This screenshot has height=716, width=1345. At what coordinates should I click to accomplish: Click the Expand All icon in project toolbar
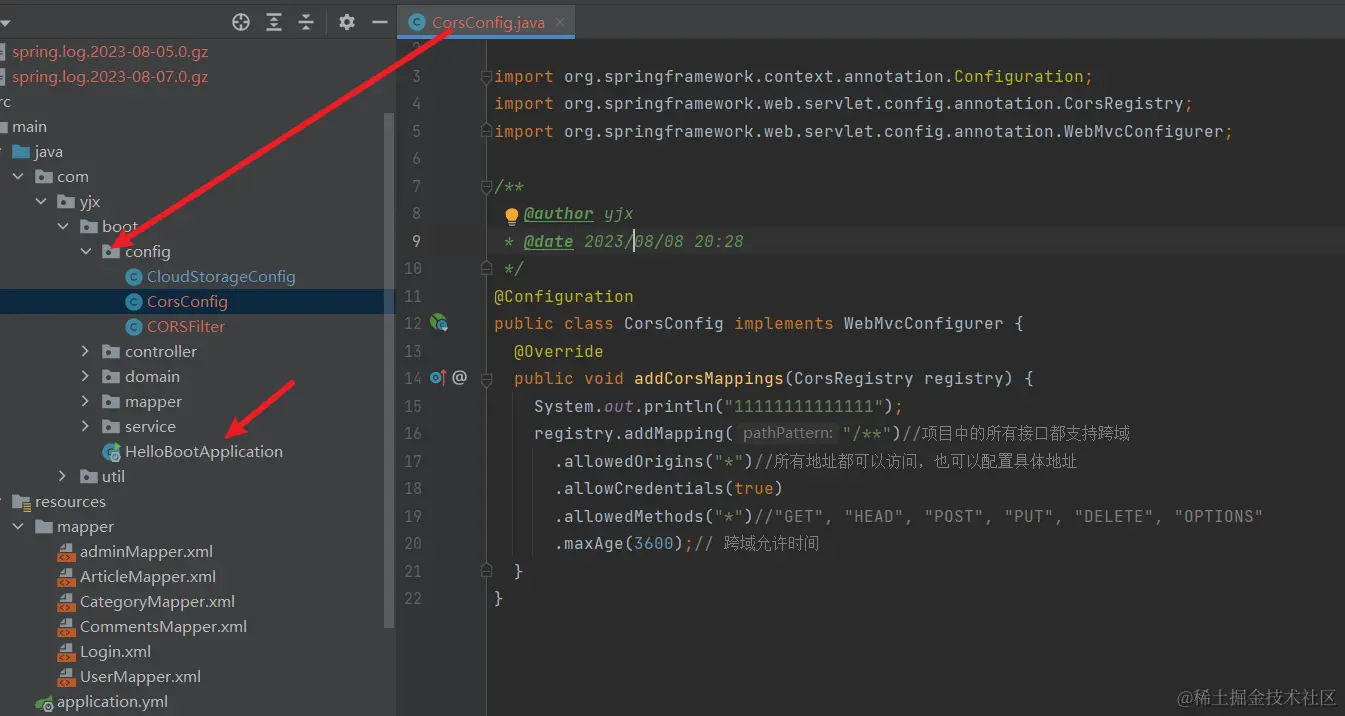point(274,22)
